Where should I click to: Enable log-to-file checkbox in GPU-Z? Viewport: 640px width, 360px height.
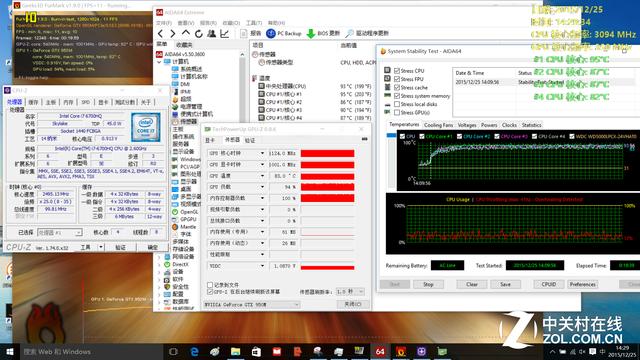click(210, 285)
